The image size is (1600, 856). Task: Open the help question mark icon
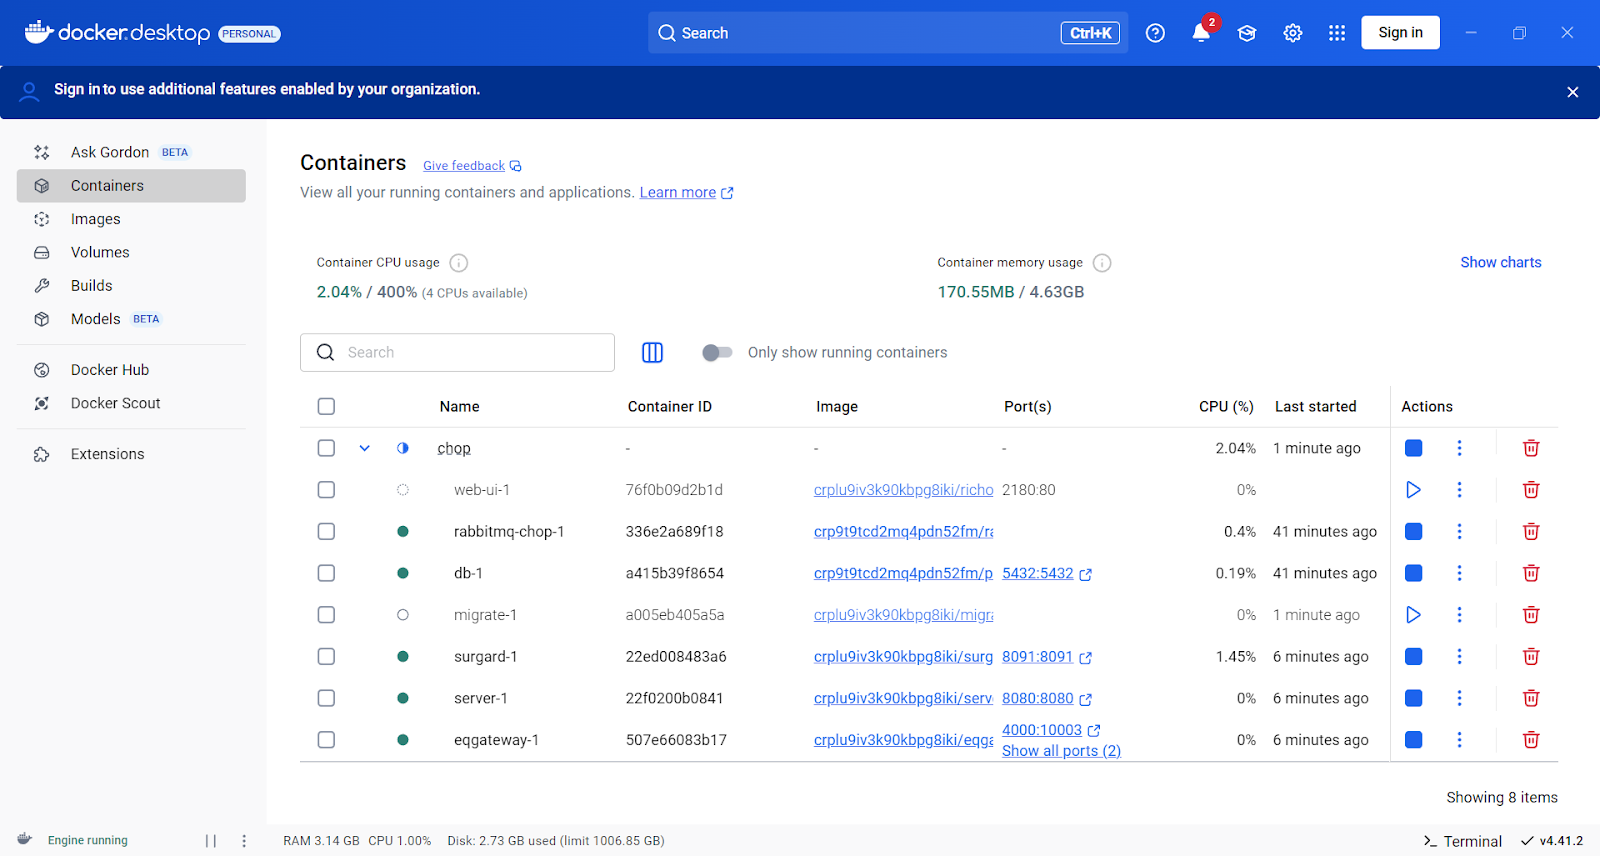1155,33
